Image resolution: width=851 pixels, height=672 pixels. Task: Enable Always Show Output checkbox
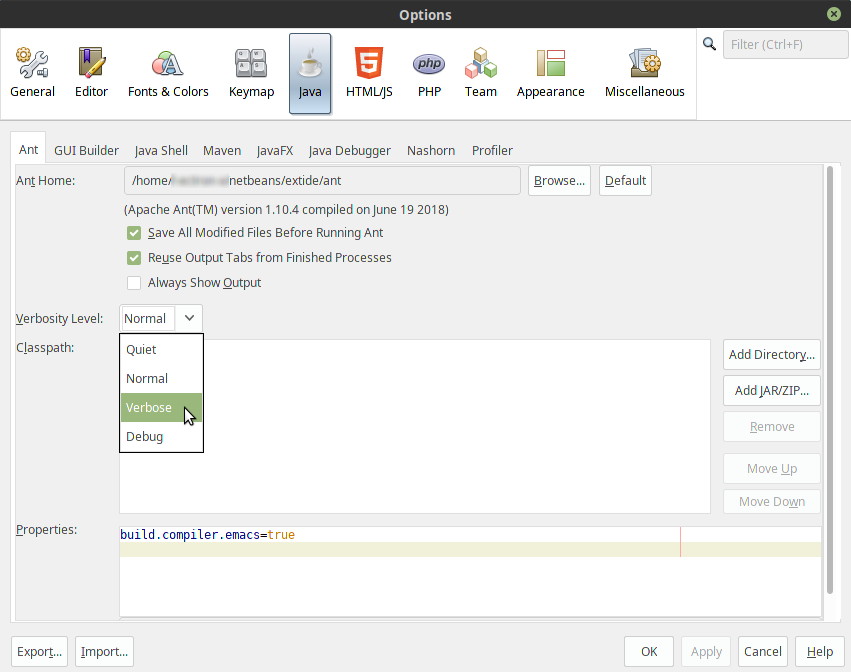(x=134, y=283)
